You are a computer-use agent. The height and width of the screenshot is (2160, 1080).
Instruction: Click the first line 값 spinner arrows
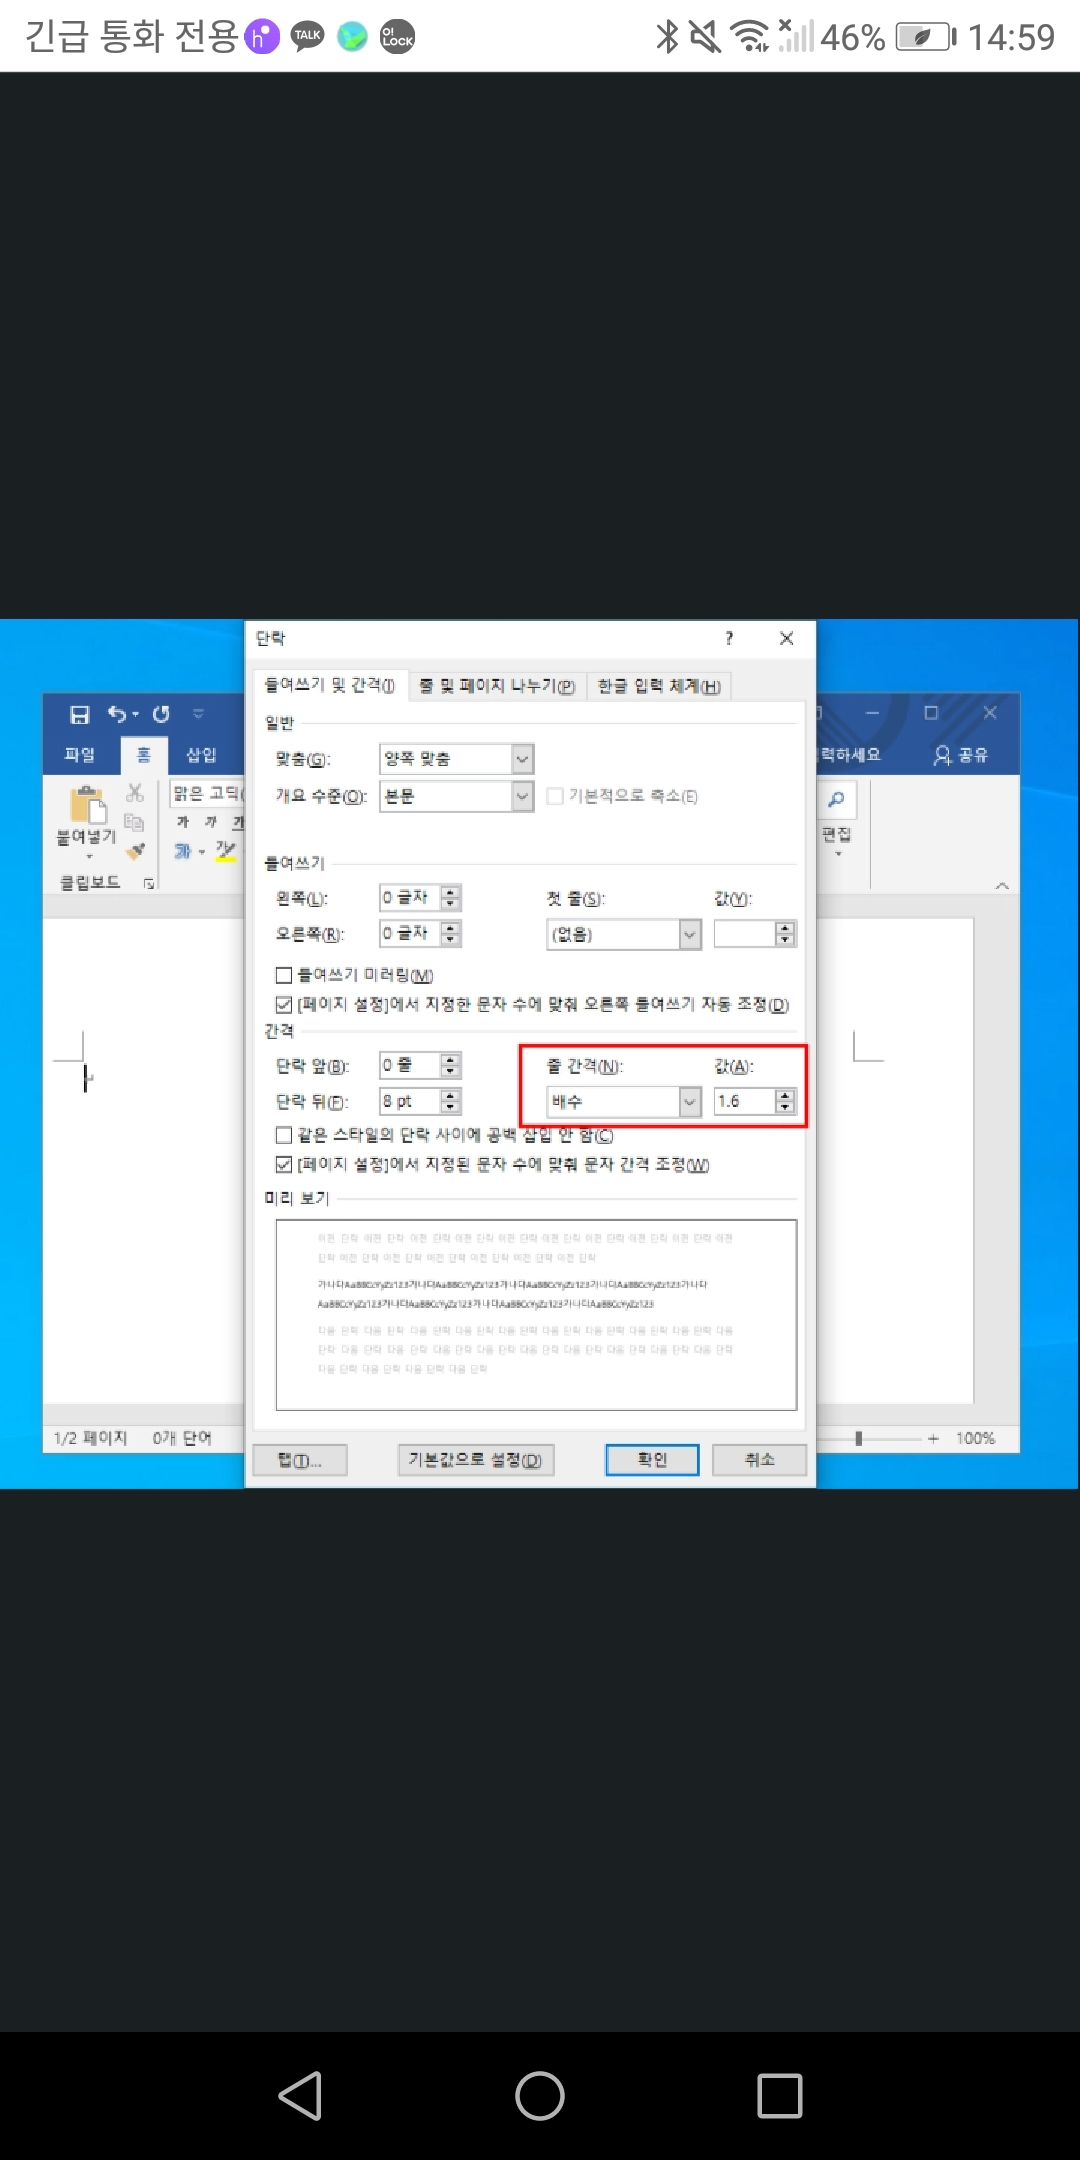click(x=785, y=934)
